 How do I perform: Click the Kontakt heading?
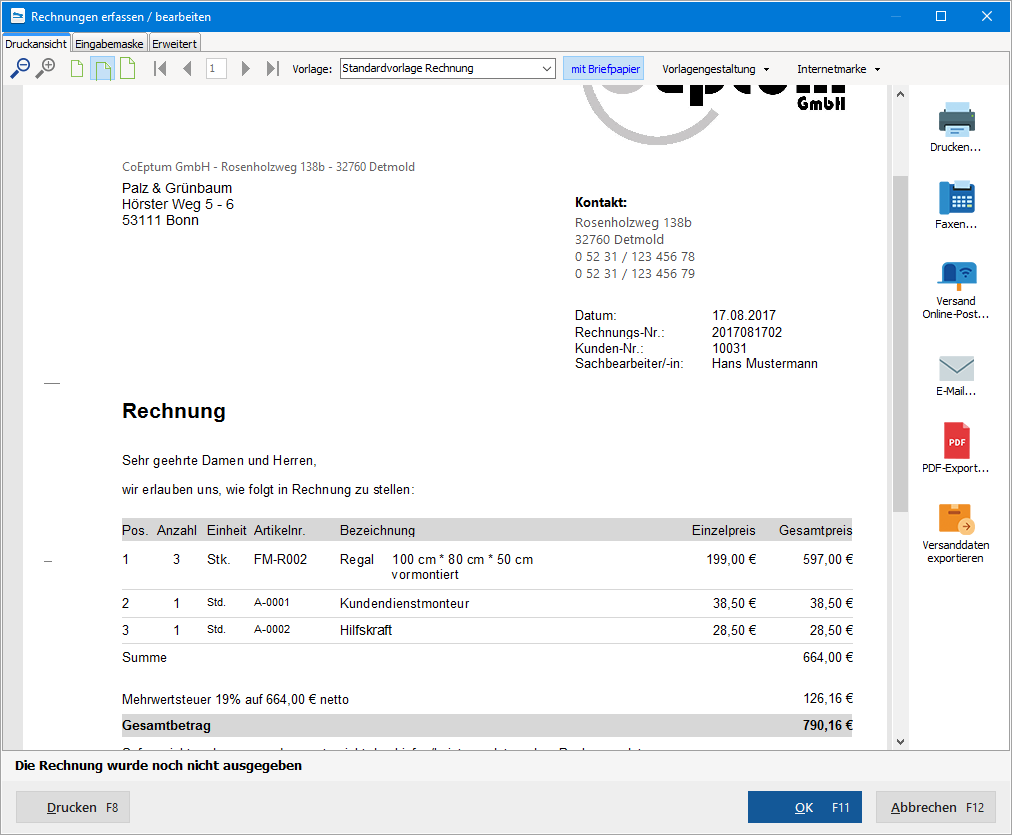601,203
